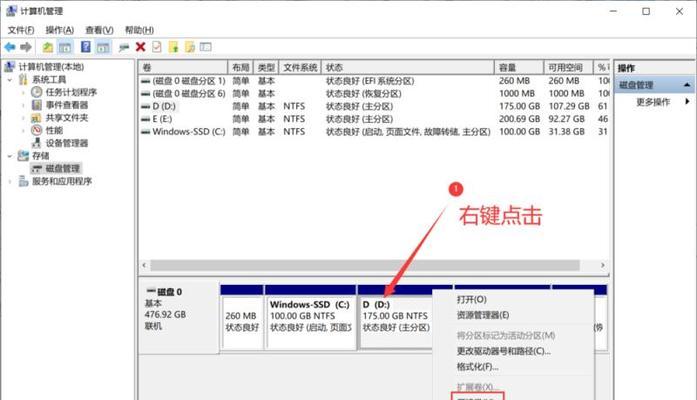Open the 帮助(H) menu
Viewport: 697px width, 400px height.
[139, 30]
